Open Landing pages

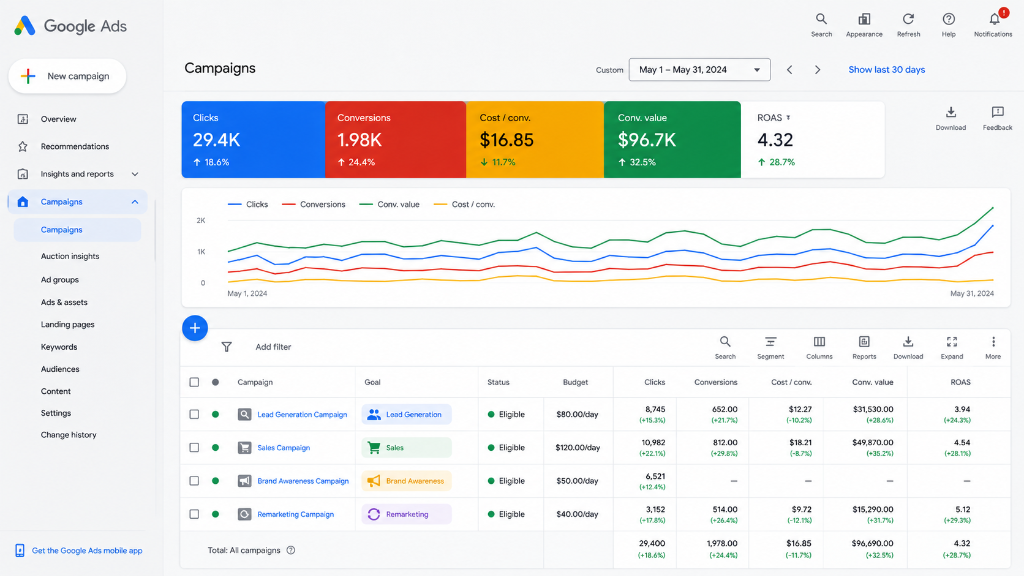tap(67, 325)
